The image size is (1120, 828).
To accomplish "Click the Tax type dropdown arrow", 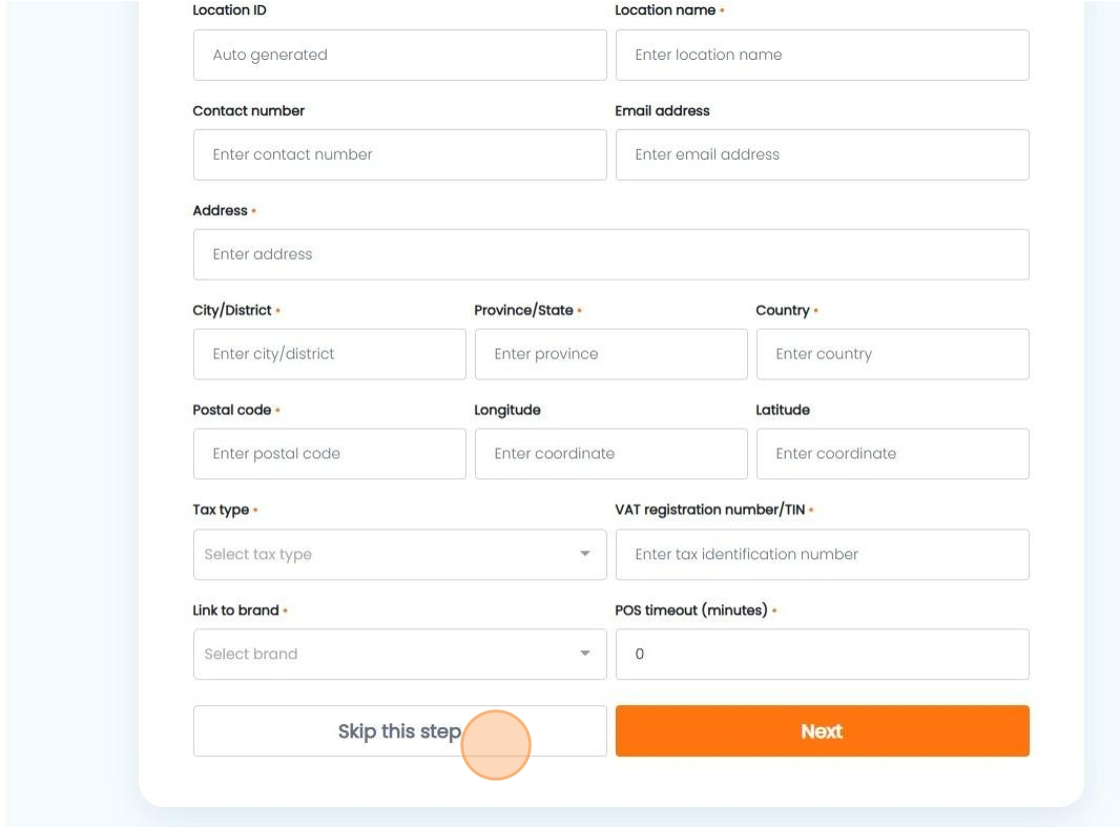I will [x=585, y=554].
